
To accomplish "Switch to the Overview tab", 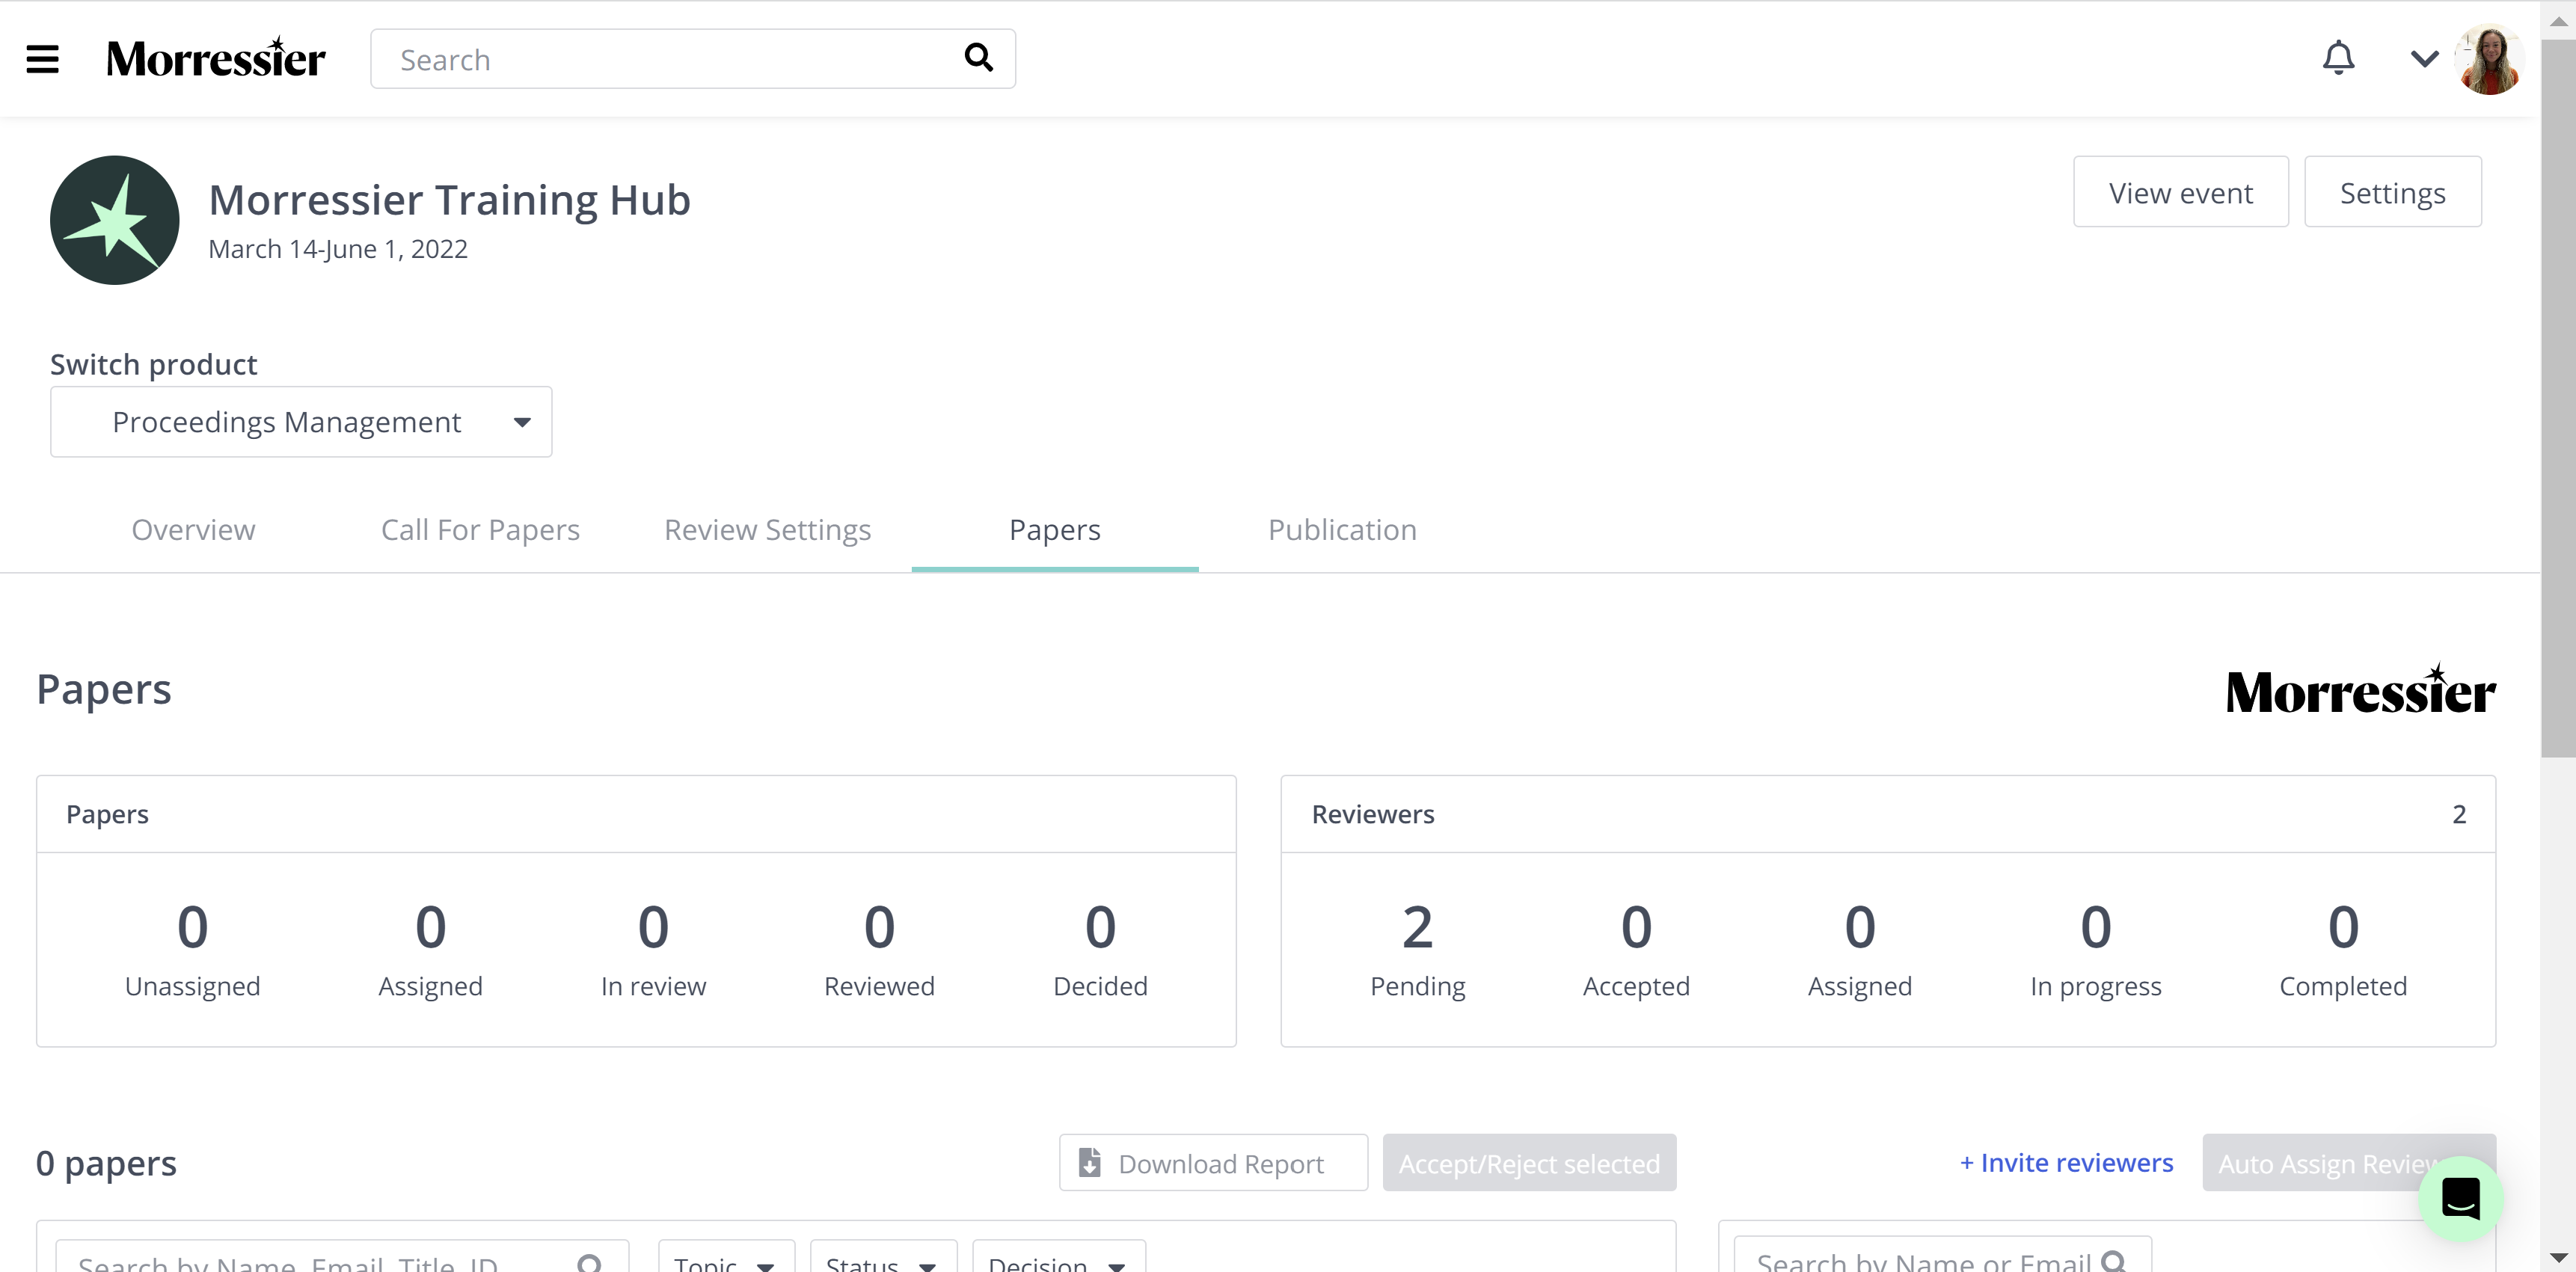I will (x=193, y=530).
